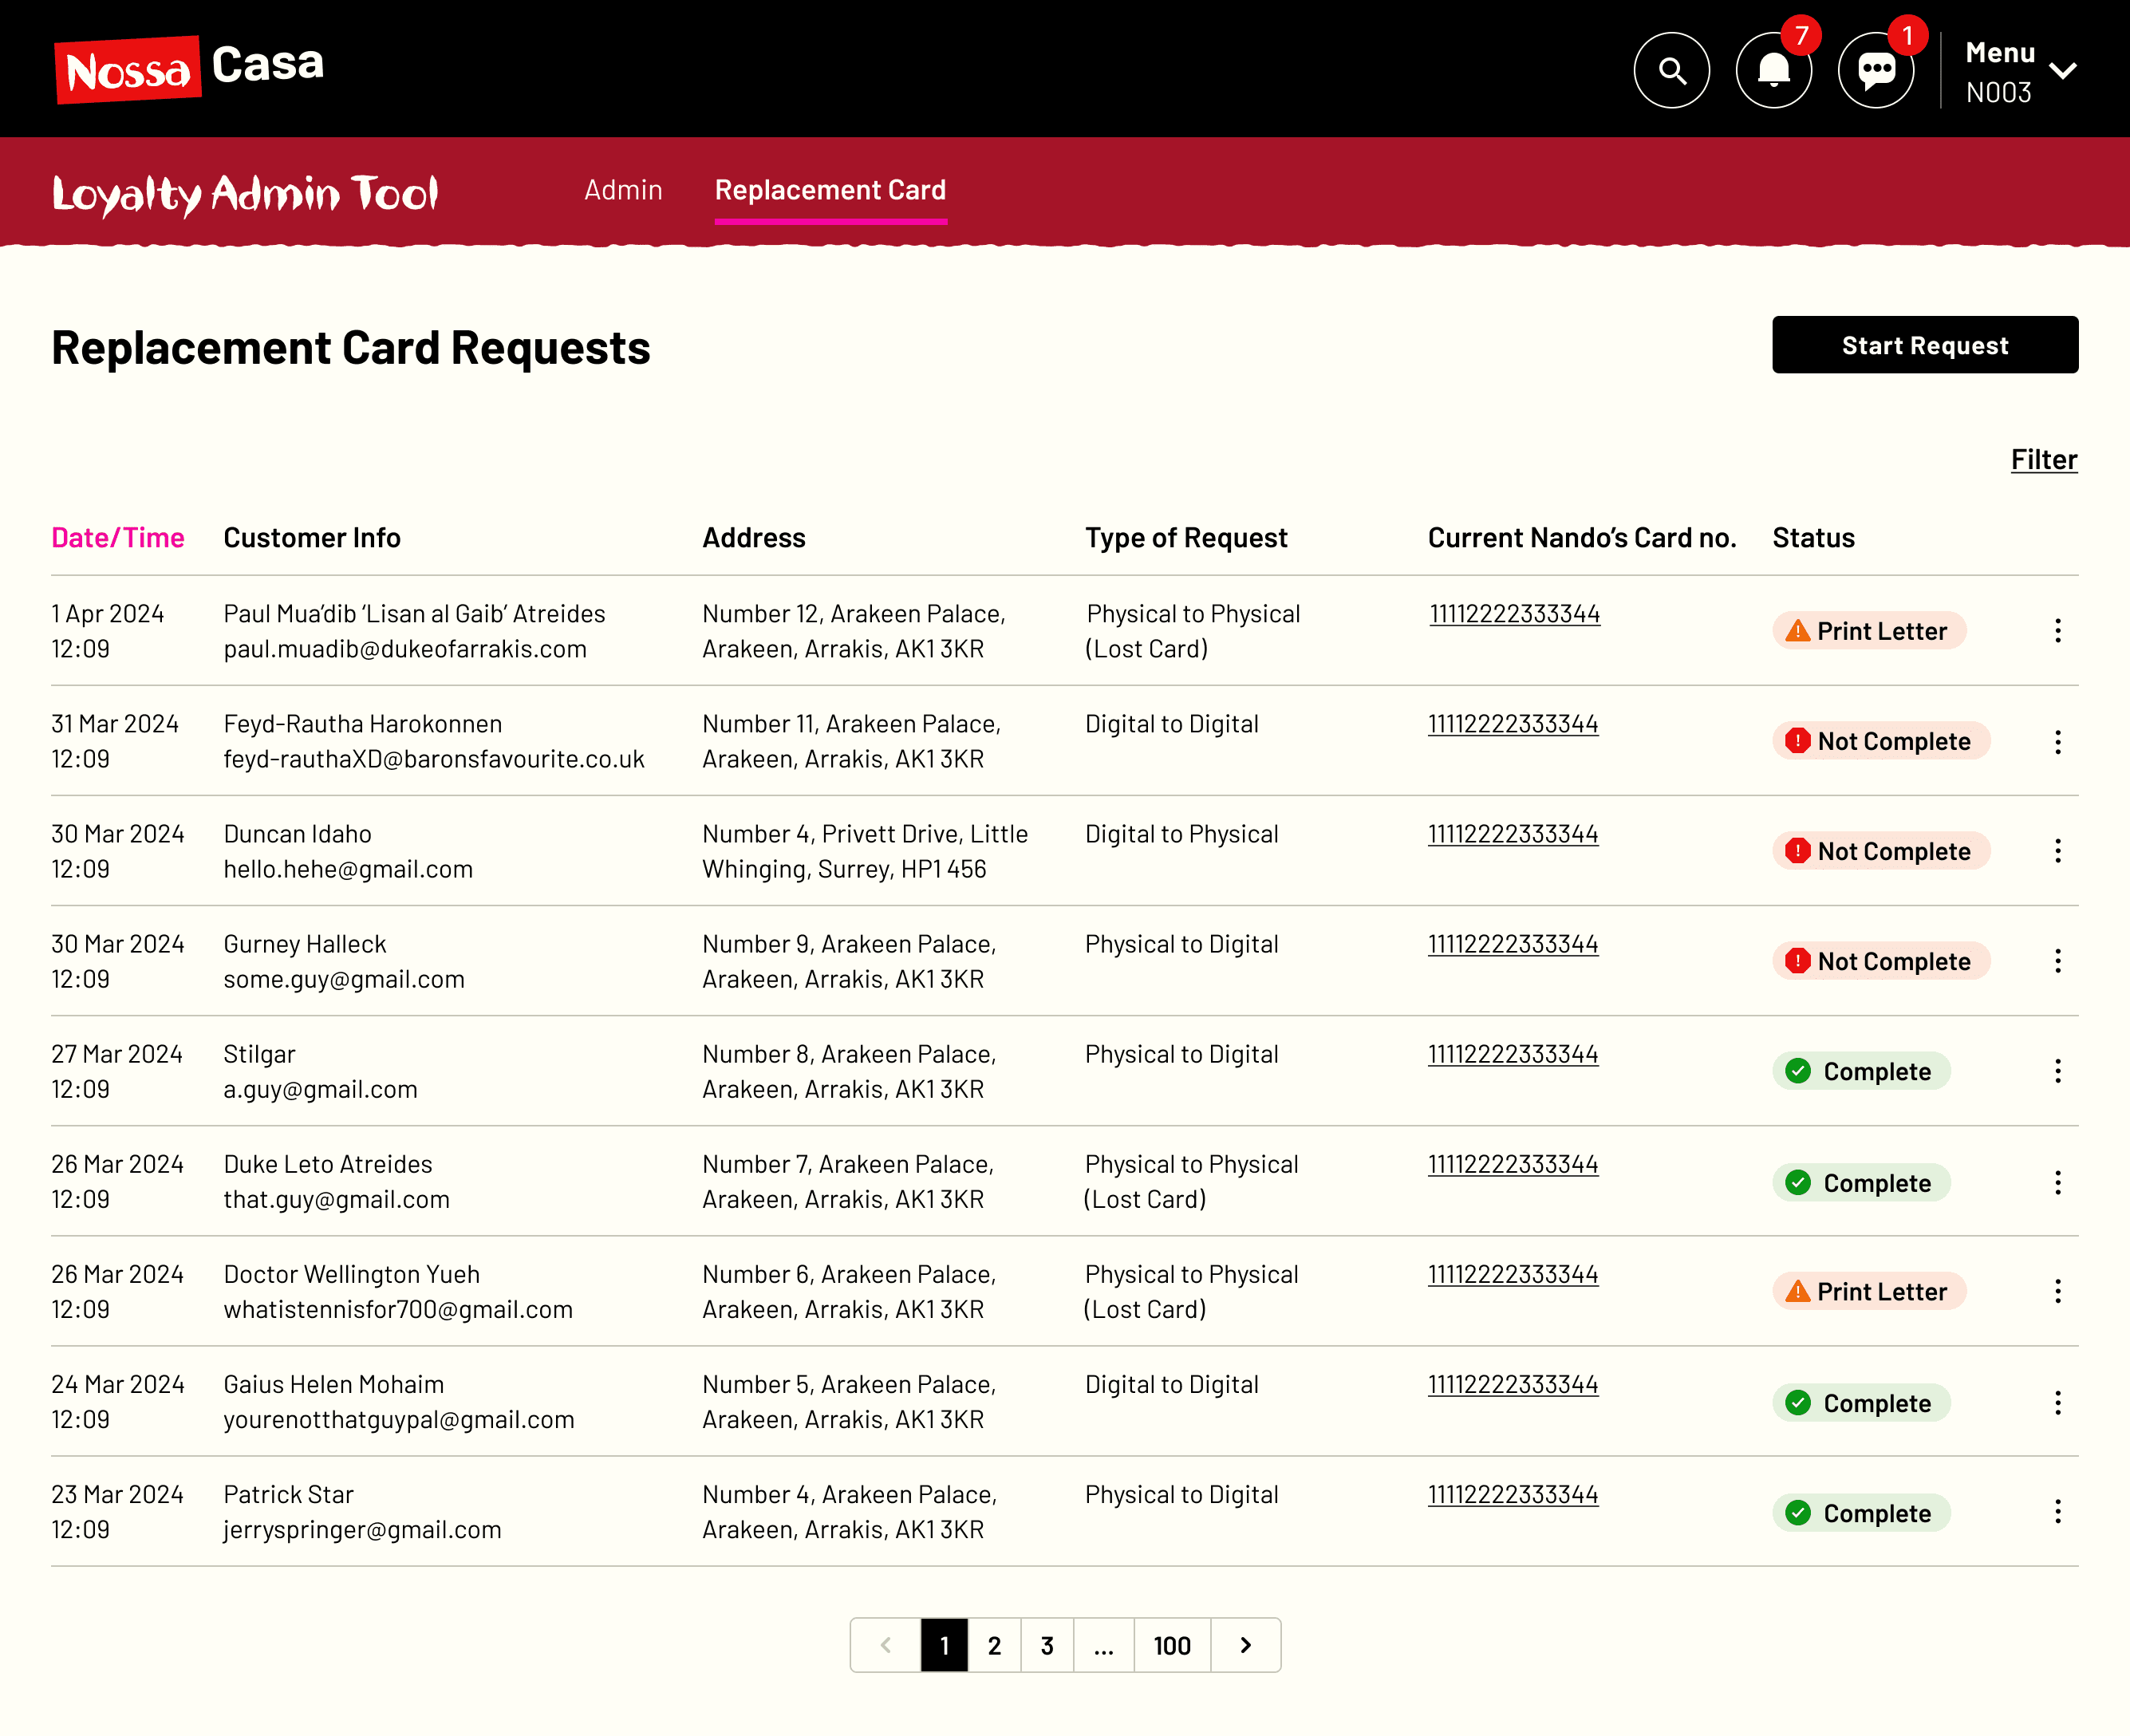Open kebab menu for Patrick Star row
Screen dimensions: 2130x1736
click(2057, 1511)
